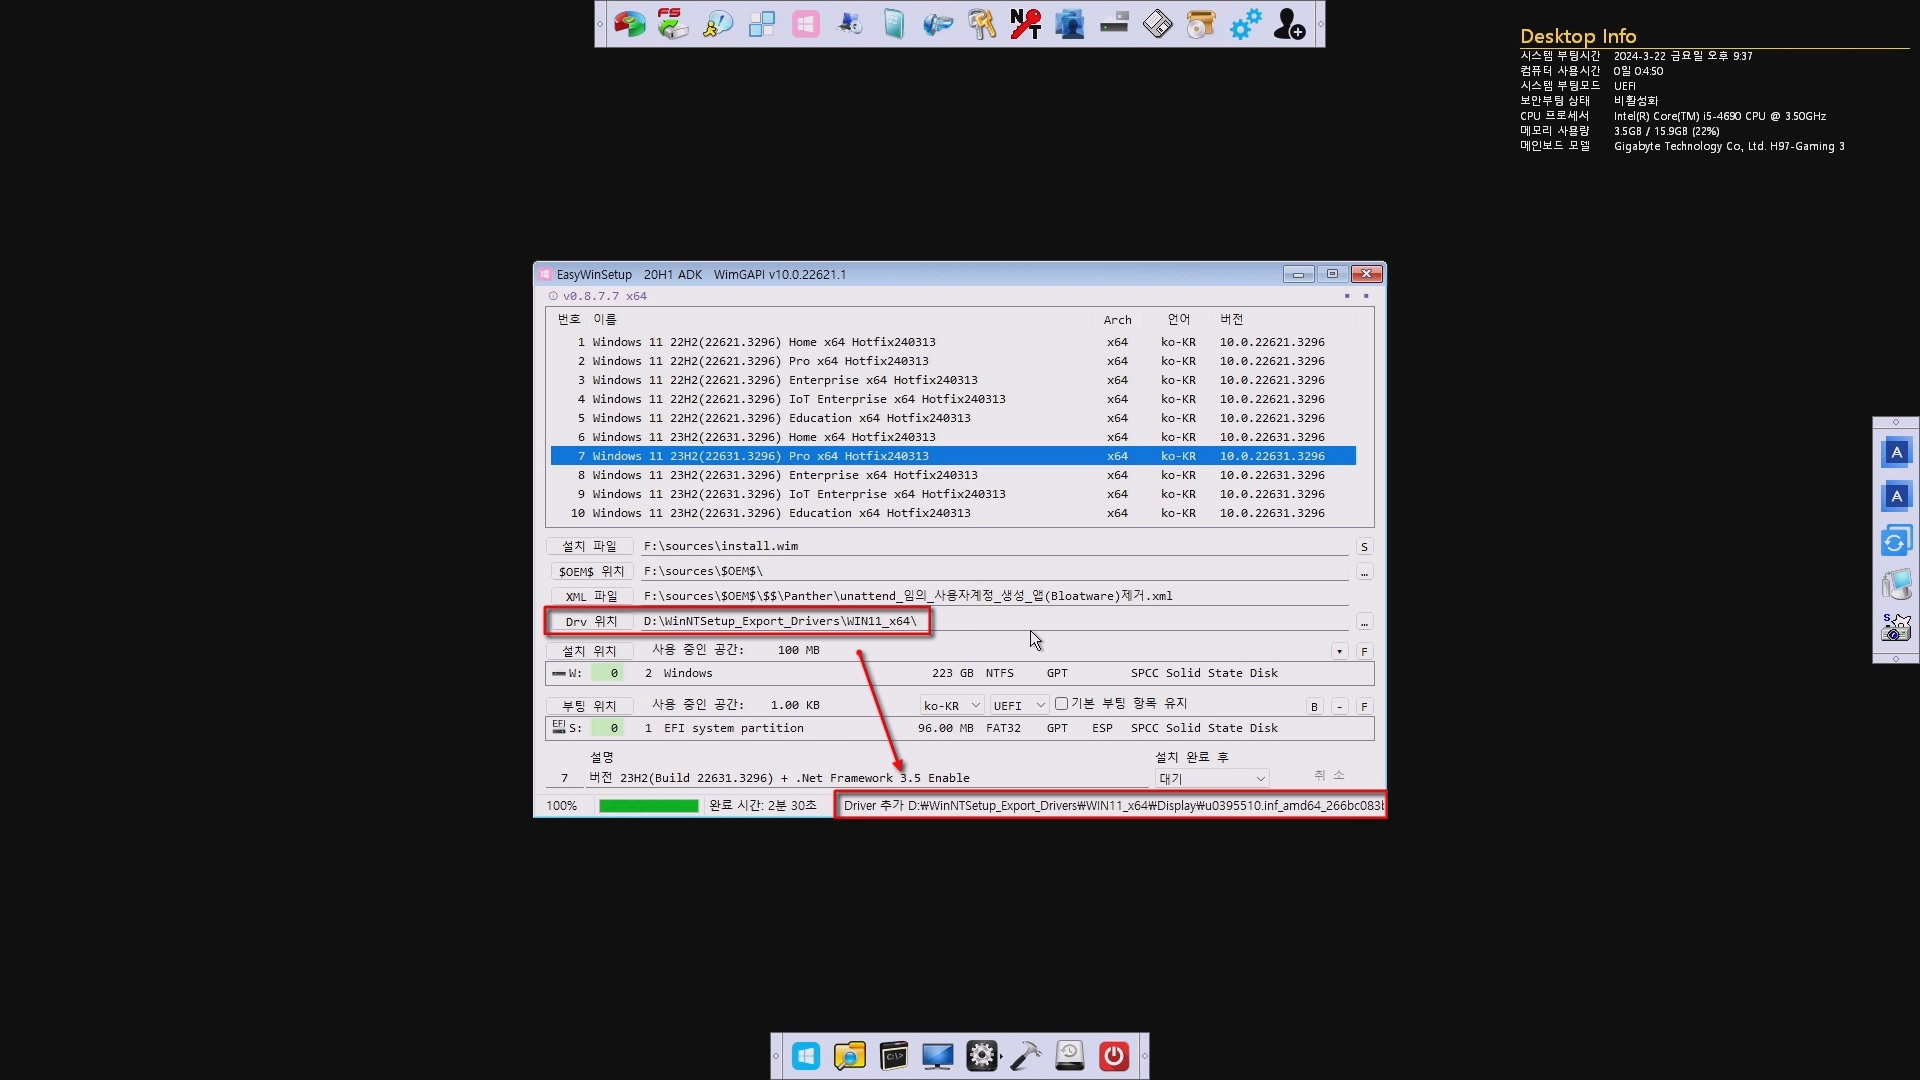1920x1080 pixels.
Task: Click the screenshot camera icon in right sidebar
Action: click(x=1896, y=628)
